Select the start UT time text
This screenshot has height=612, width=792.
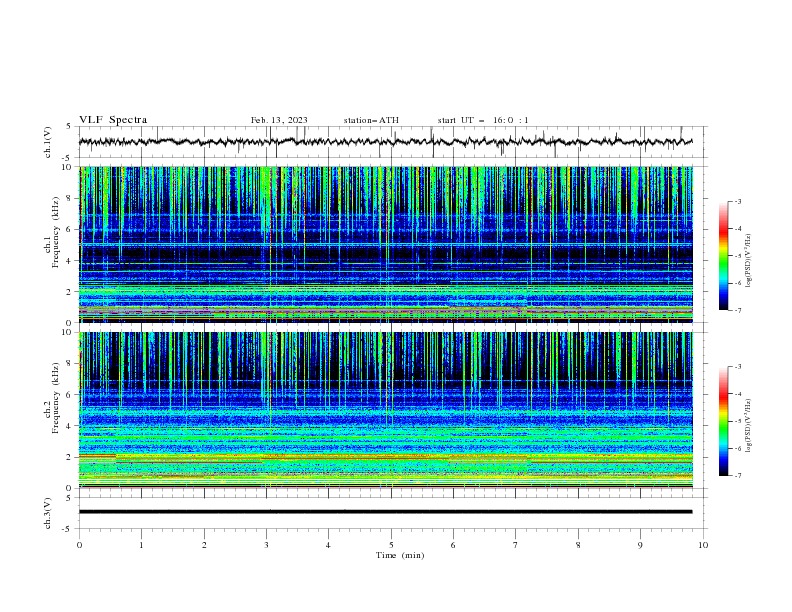click(483, 120)
